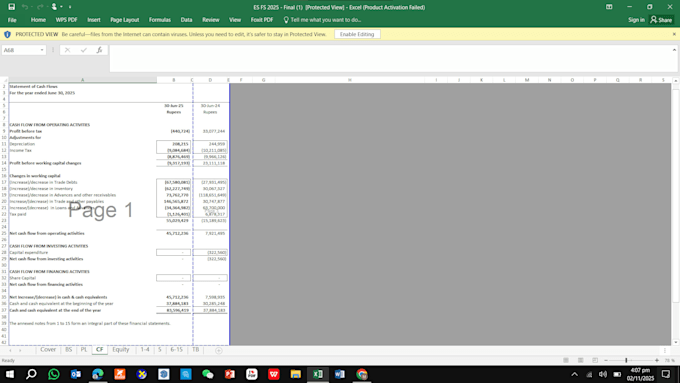Open the View ribbon tab
680x383 pixels.
click(x=235, y=20)
